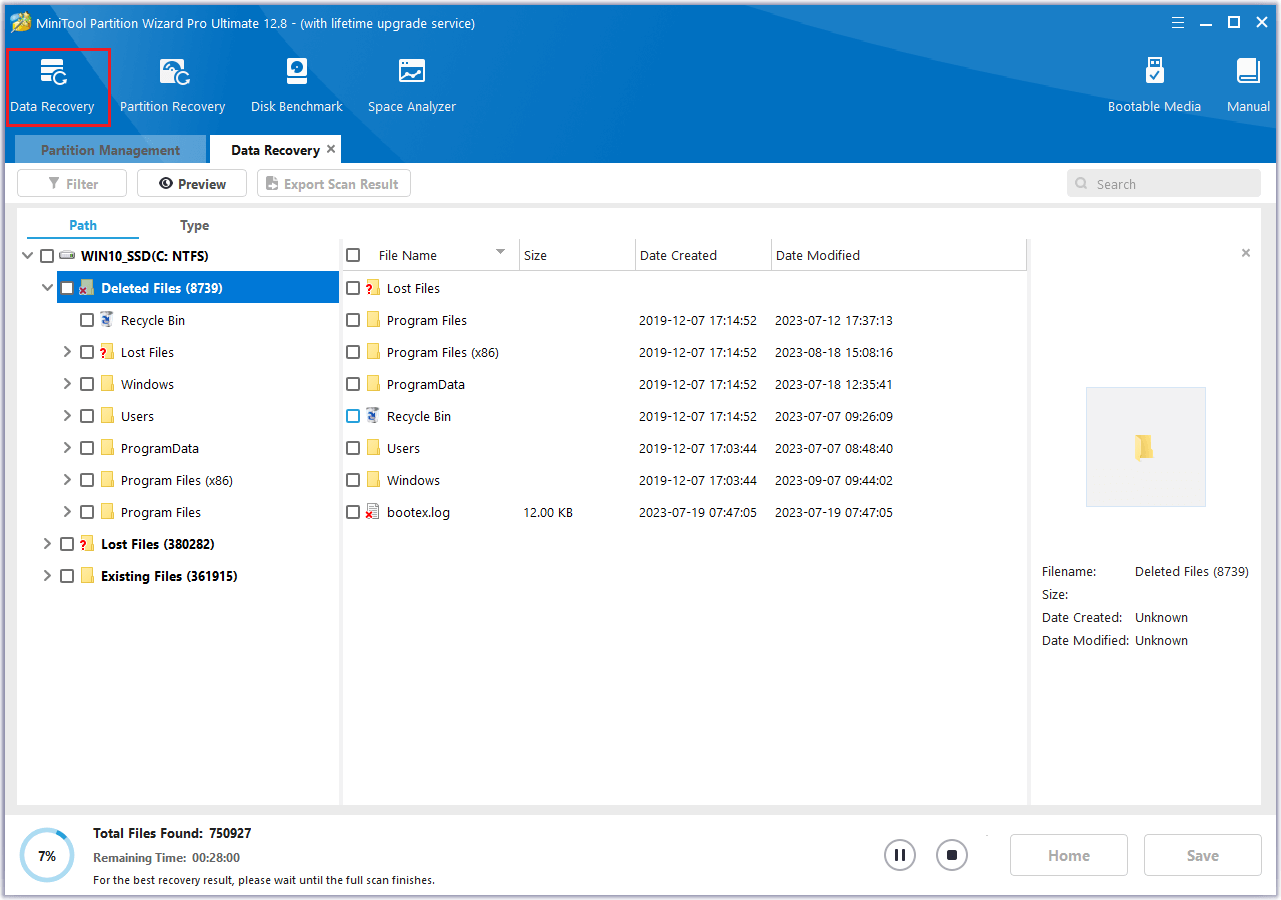Select the Data Recovery tab

(x=275, y=150)
